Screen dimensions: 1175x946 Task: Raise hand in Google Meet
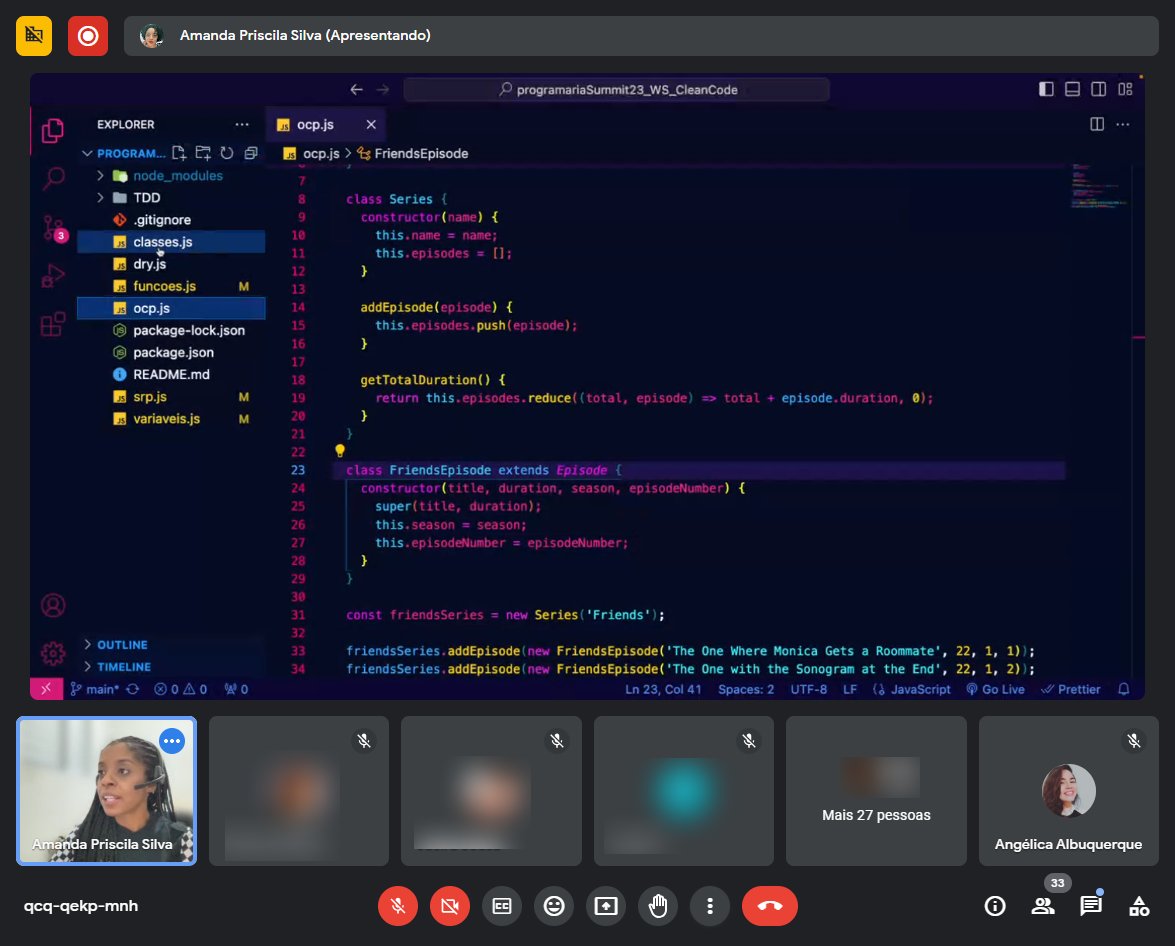(x=658, y=905)
